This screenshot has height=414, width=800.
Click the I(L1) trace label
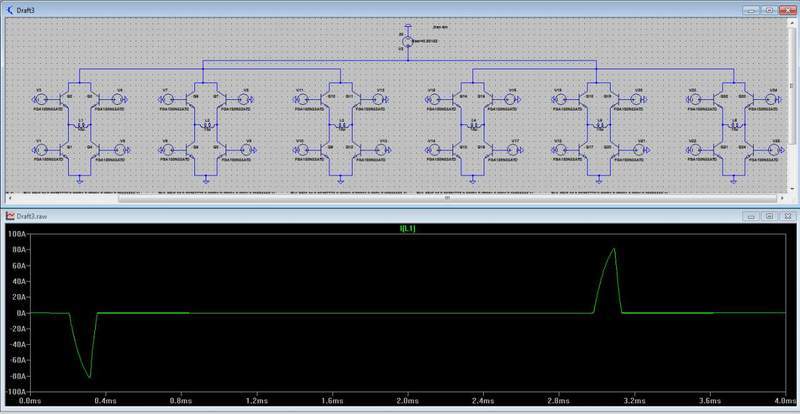click(x=408, y=229)
